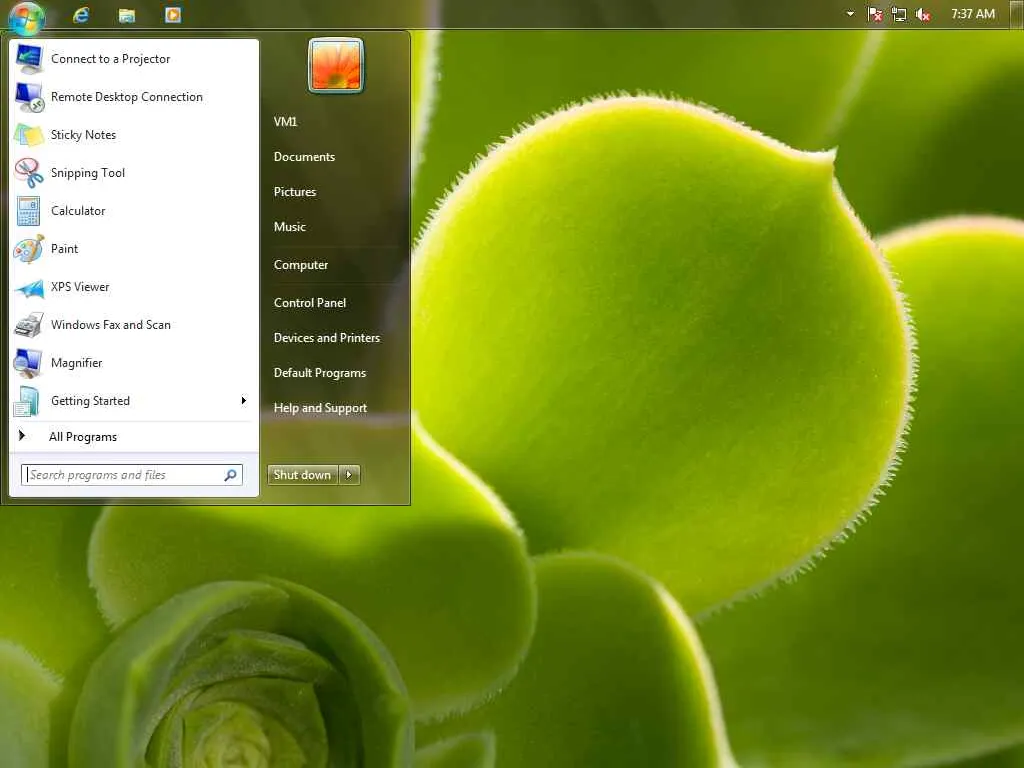1024x768 pixels.
Task: Open Default Programs
Action: coord(319,372)
